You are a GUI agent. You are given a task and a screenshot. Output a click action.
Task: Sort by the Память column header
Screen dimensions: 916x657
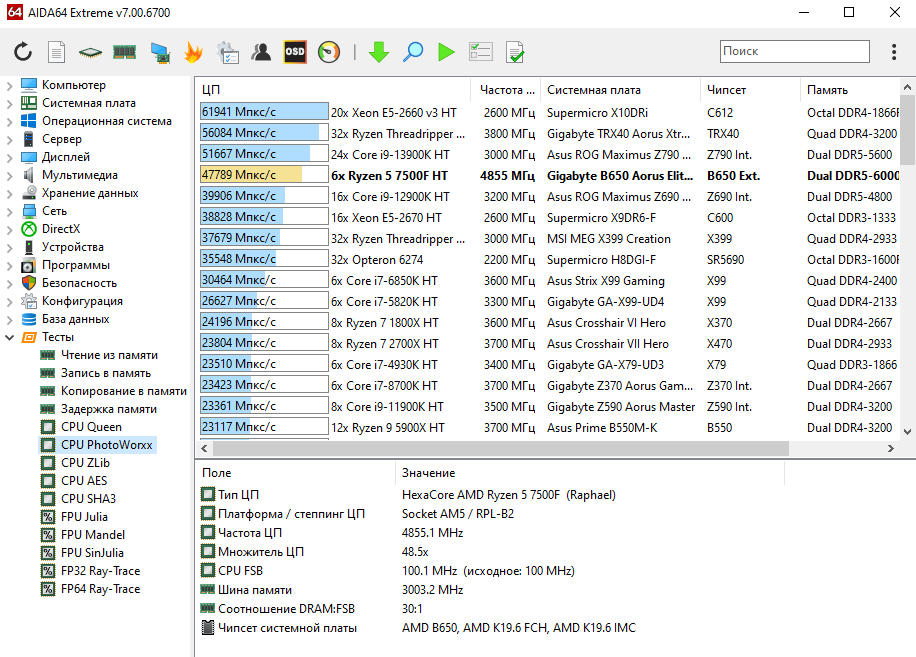point(850,90)
